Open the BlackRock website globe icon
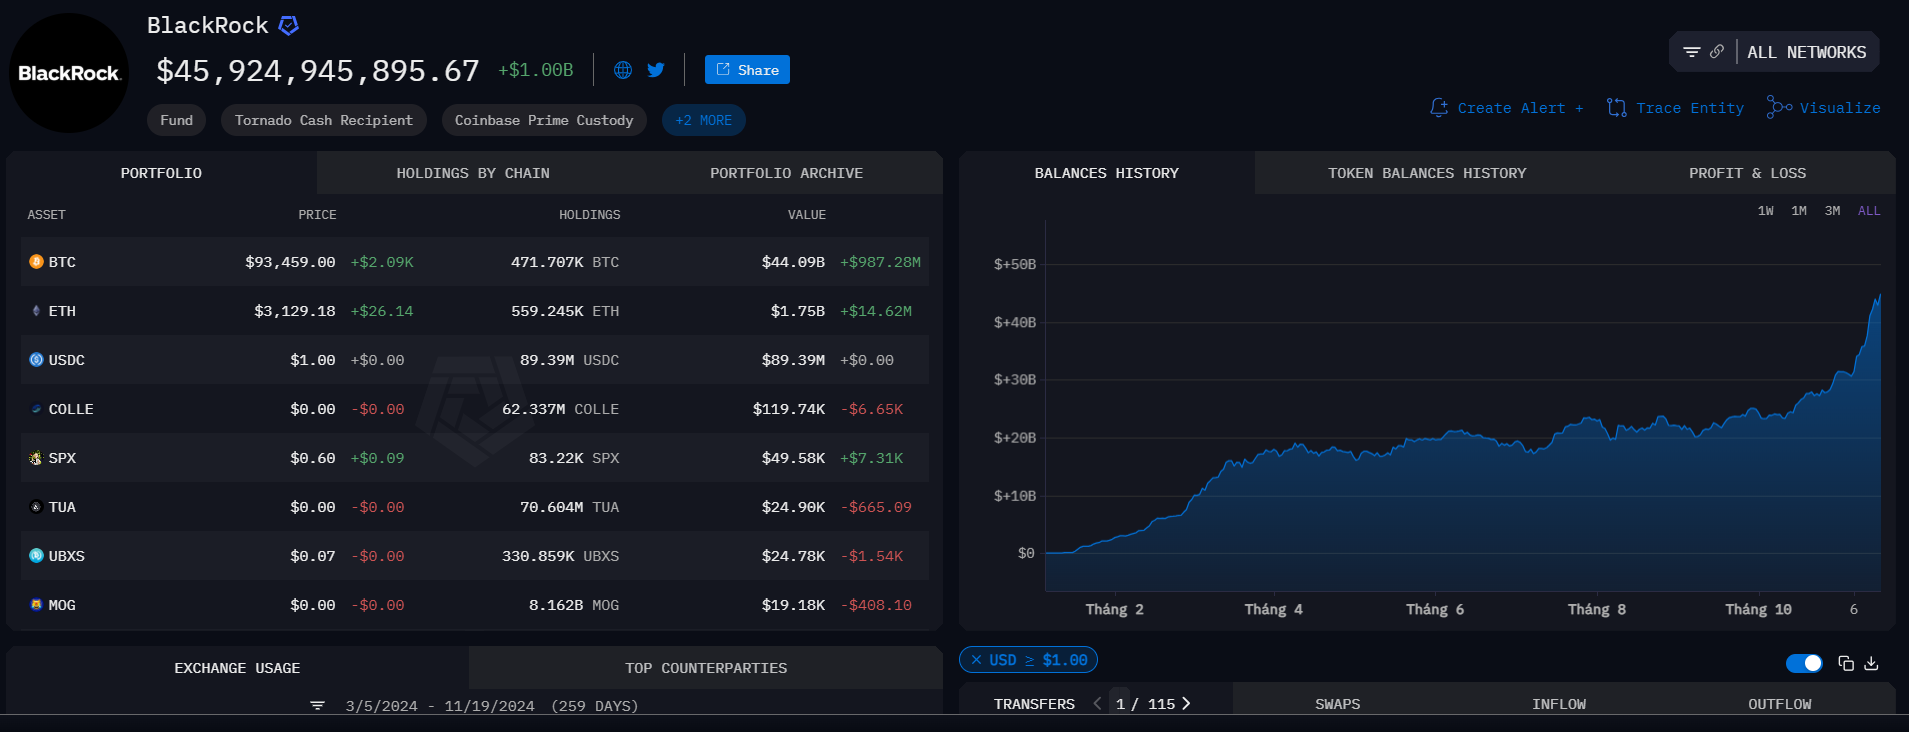Screen dimensions: 1909x732 coord(623,70)
